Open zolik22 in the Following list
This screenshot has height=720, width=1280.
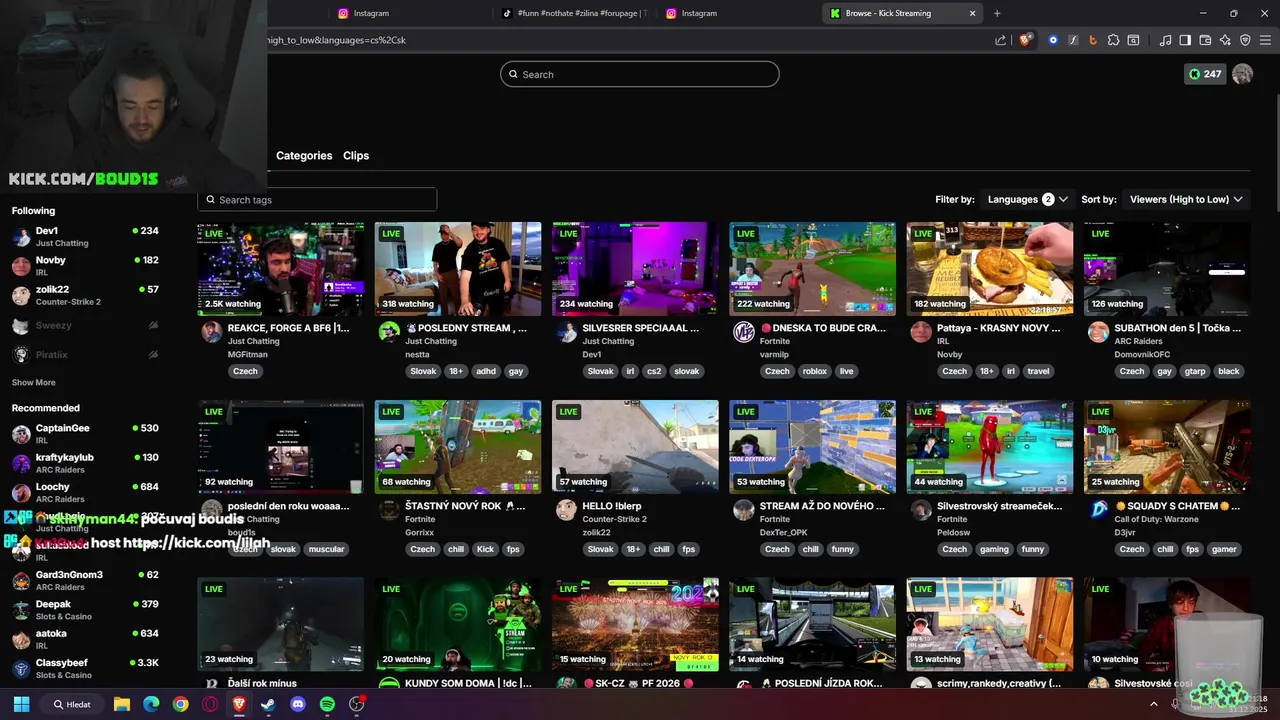pyautogui.click(x=86, y=295)
